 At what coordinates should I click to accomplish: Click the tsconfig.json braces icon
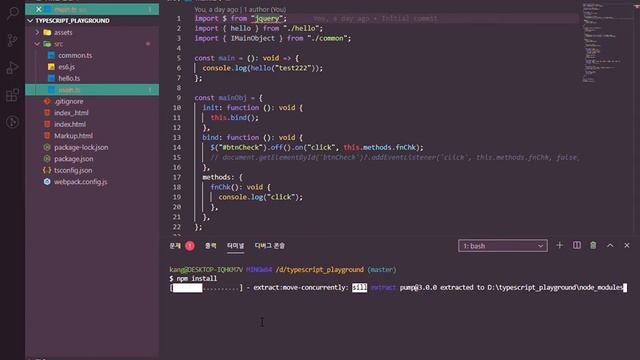pyautogui.click(x=47, y=170)
